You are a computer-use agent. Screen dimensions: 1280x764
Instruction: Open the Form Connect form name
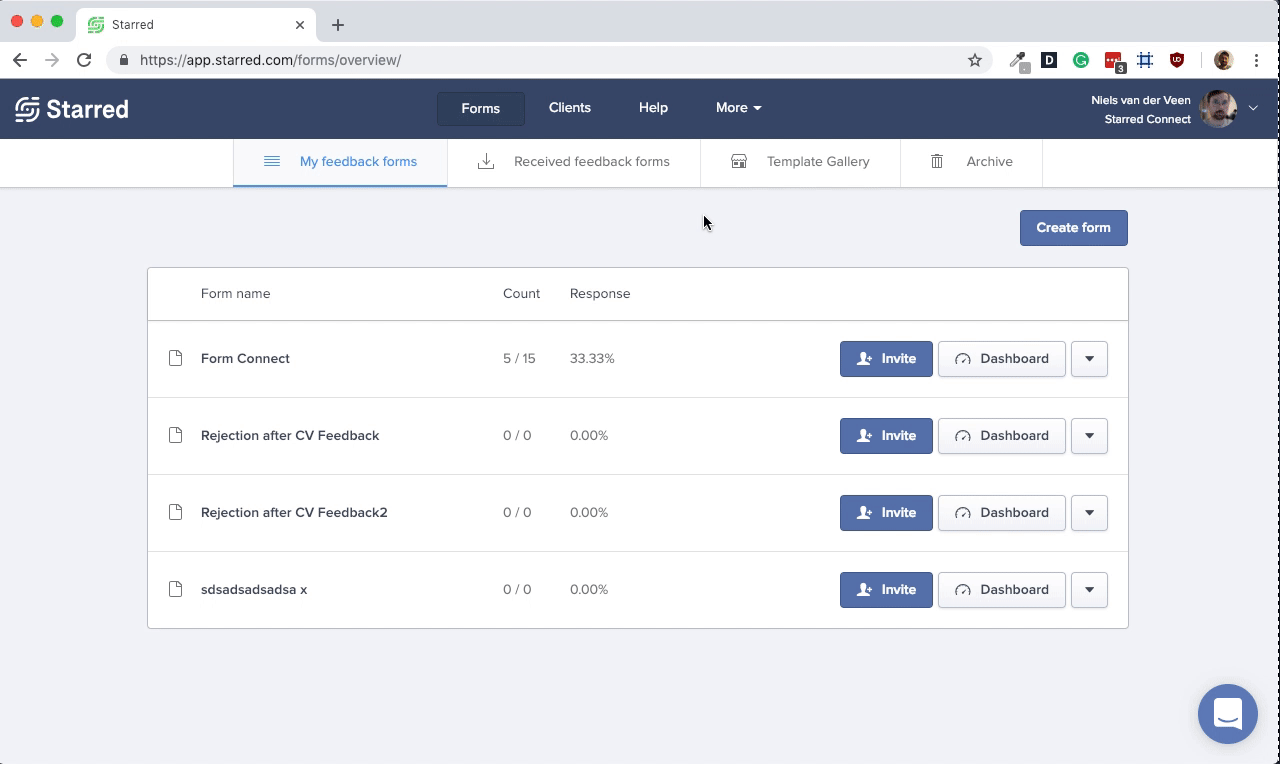pos(245,358)
